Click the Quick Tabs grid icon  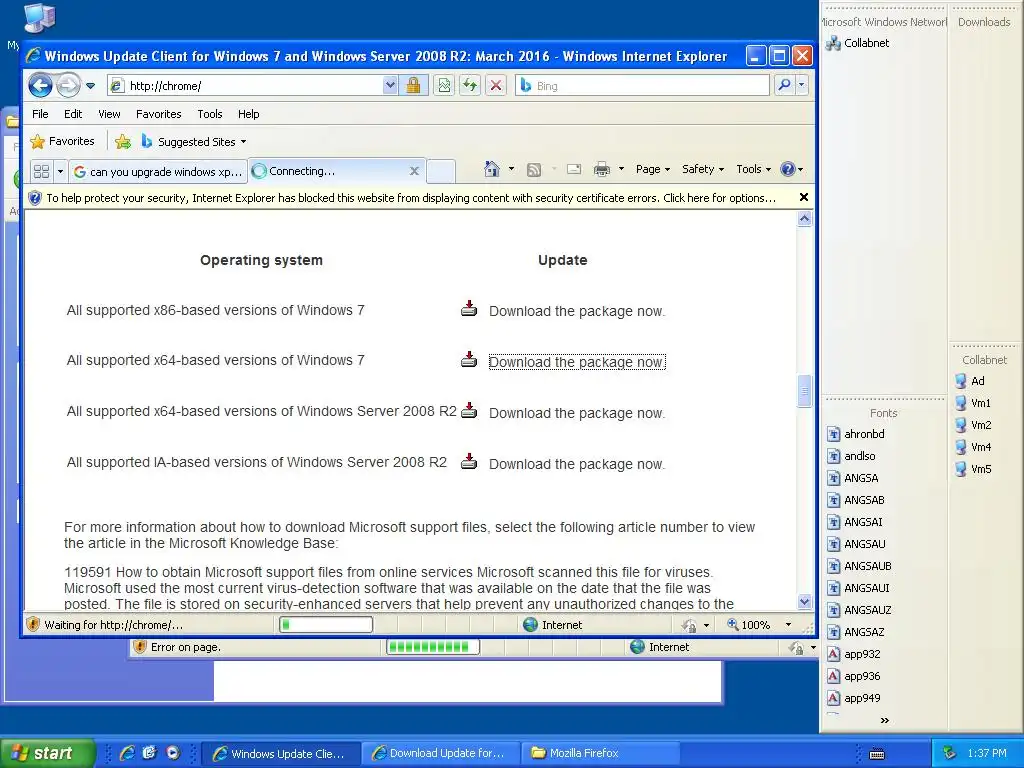(41, 171)
